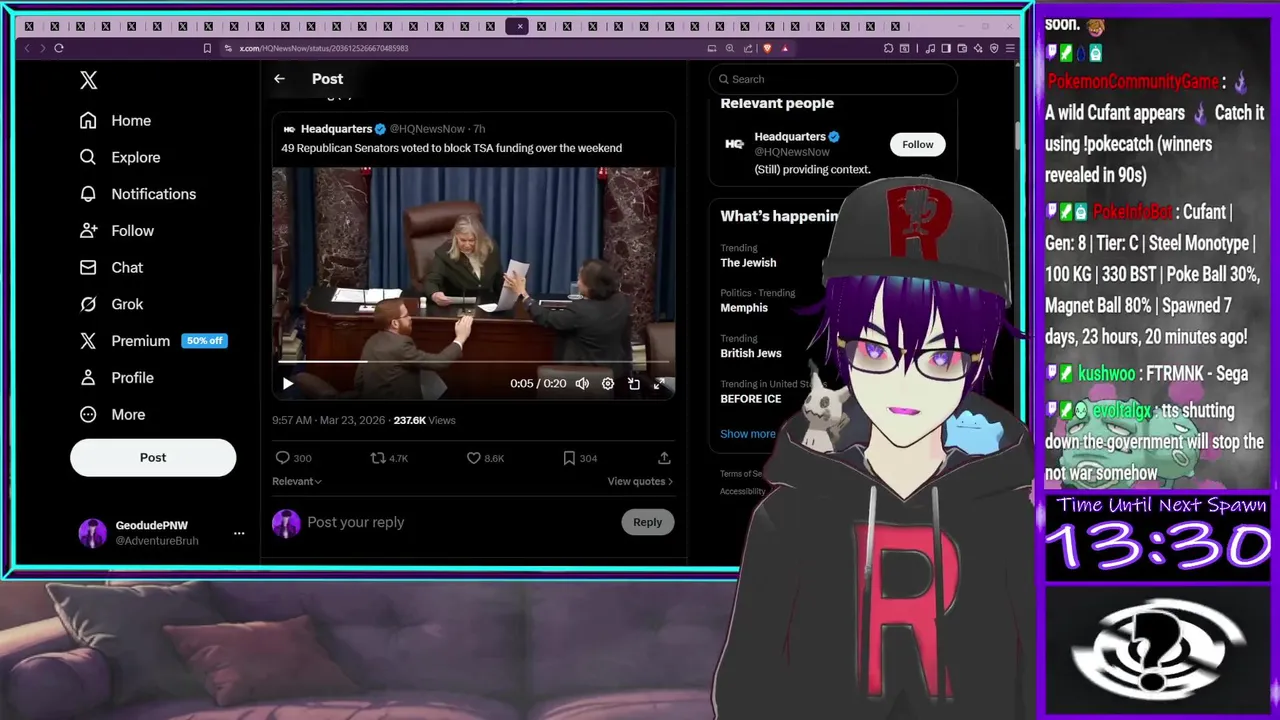Click the Headquarters avatar on the post
This screenshot has height=720, width=1280.
[289, 129]
